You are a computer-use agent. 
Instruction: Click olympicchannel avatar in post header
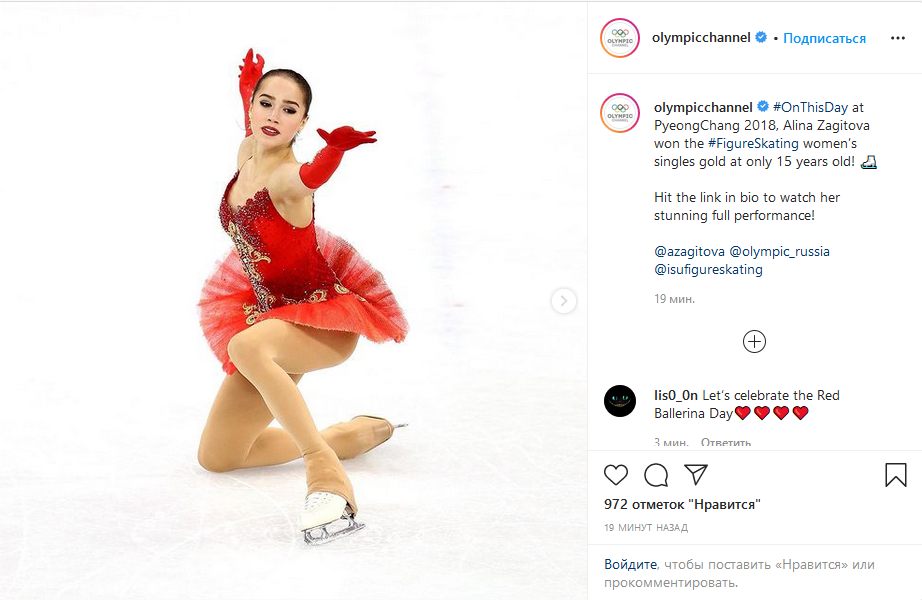[620, 38]
